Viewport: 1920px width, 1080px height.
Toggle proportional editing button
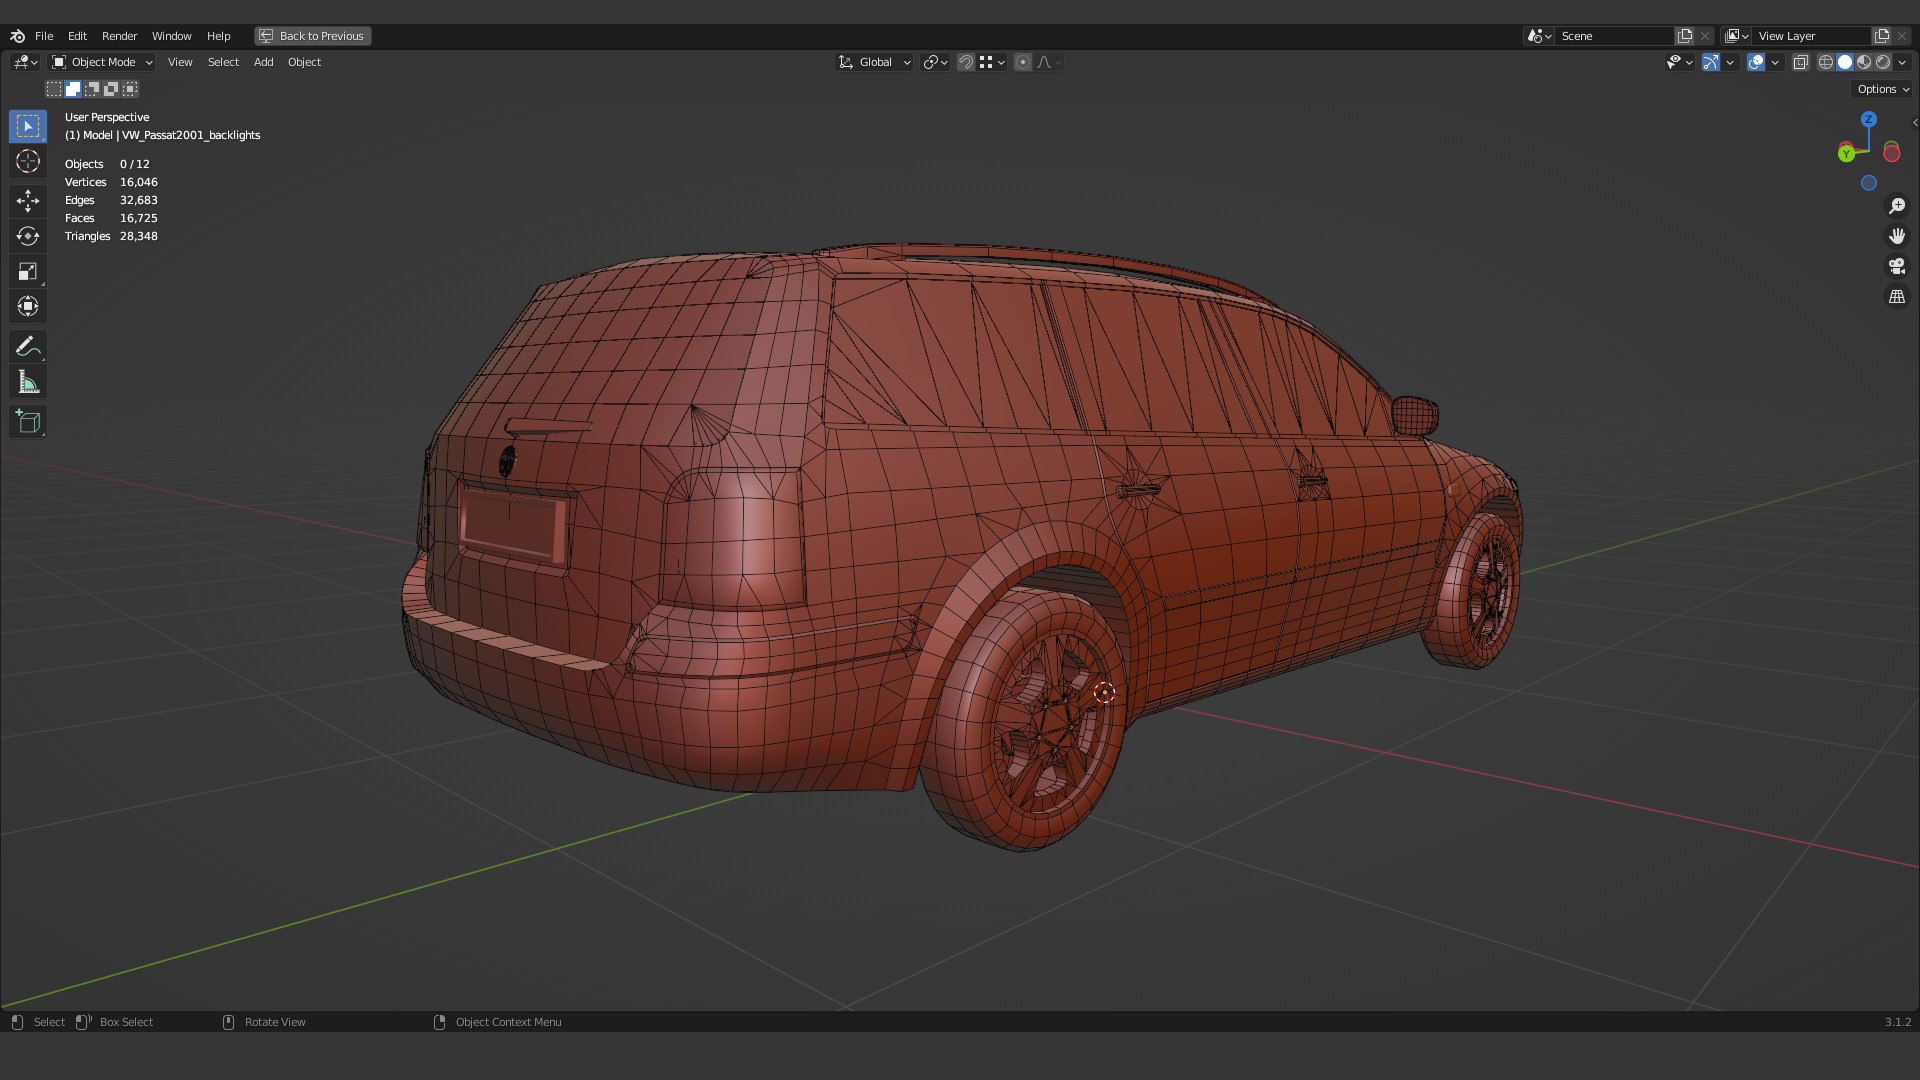click(1023, 62)
